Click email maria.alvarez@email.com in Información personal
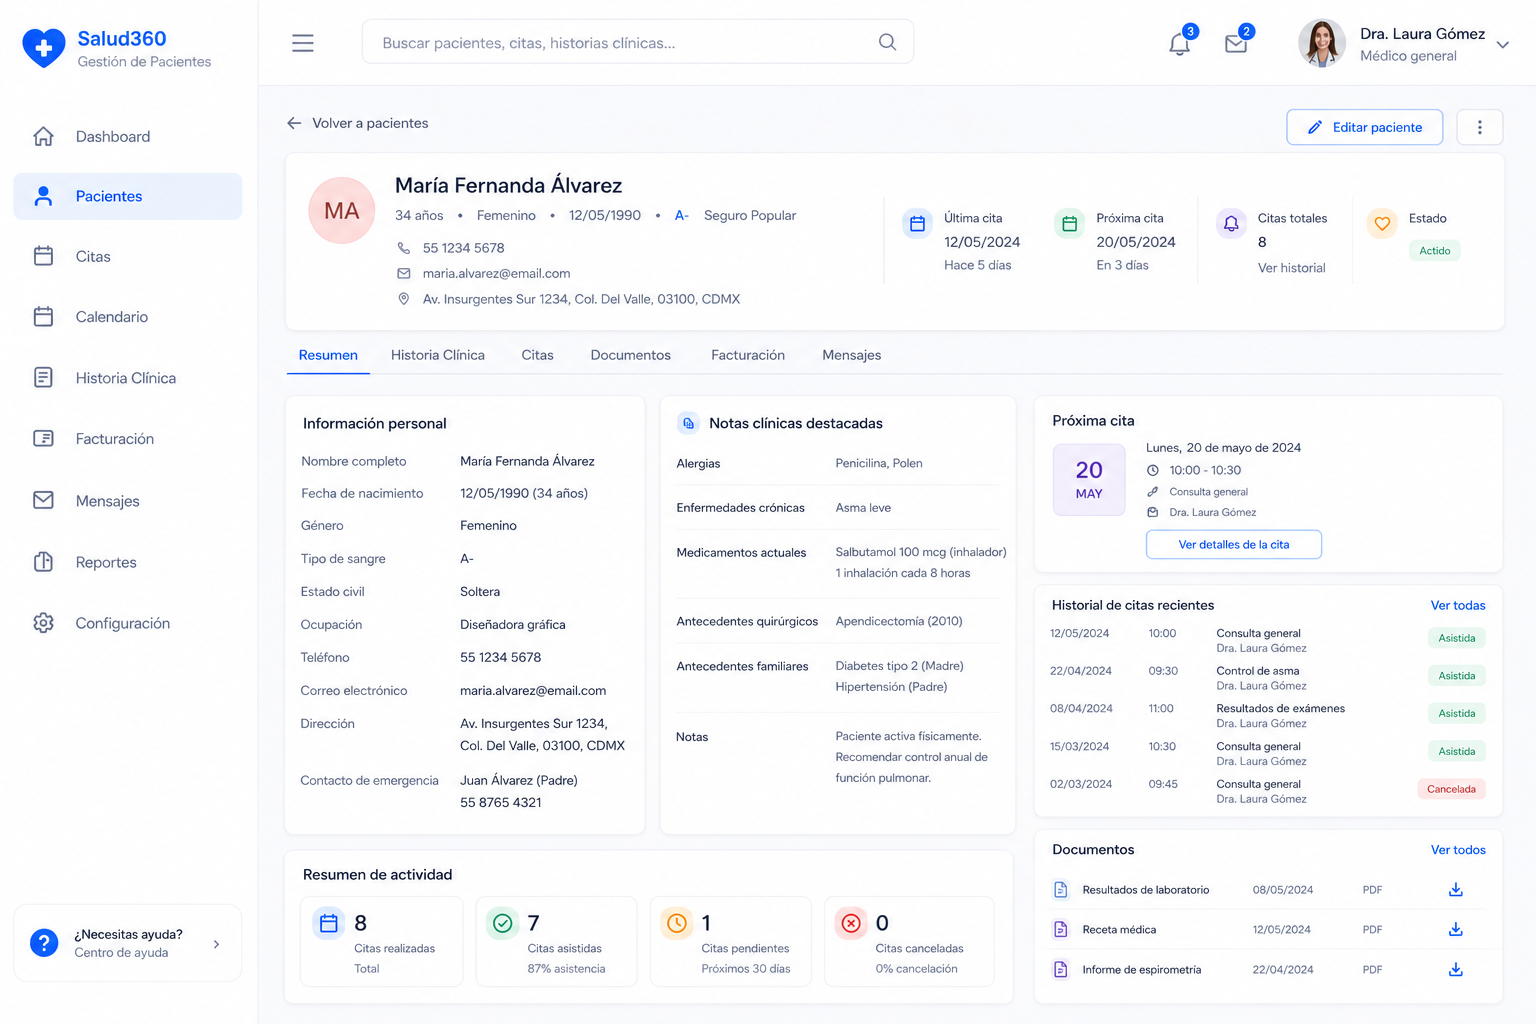The image size is (1536, 1024). coord(533,691)
